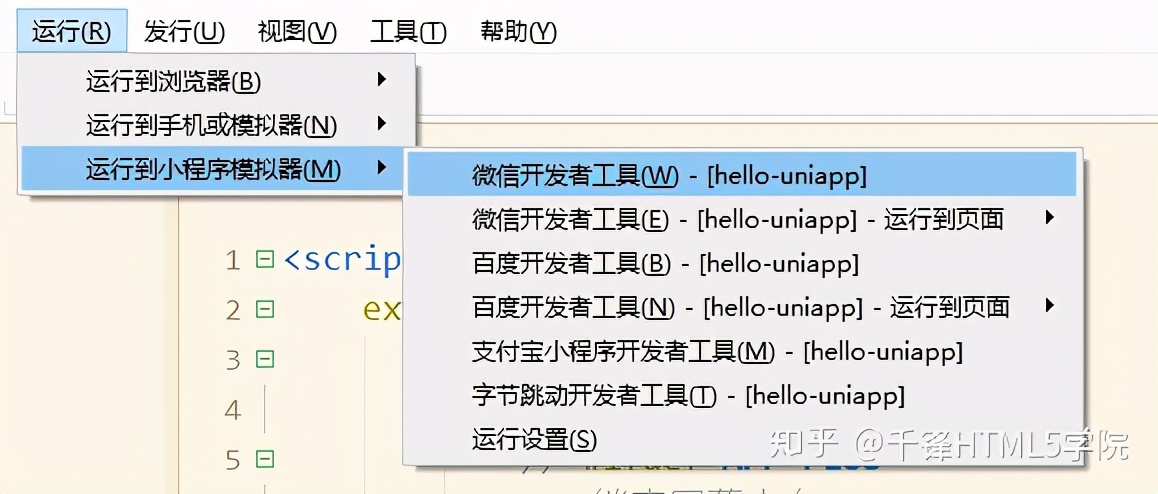Image resolution: width=1158 pixels, height=494 pixels.
Task: Run in 字节跳动开发者工具(T)
Action: (742, 396)
